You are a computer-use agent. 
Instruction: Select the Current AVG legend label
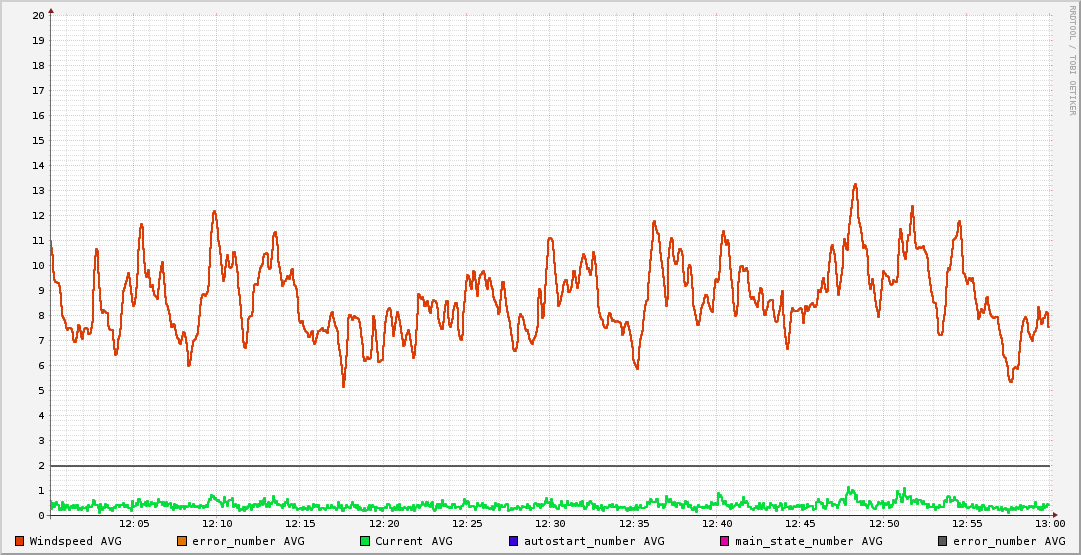[x=414, y=541]
